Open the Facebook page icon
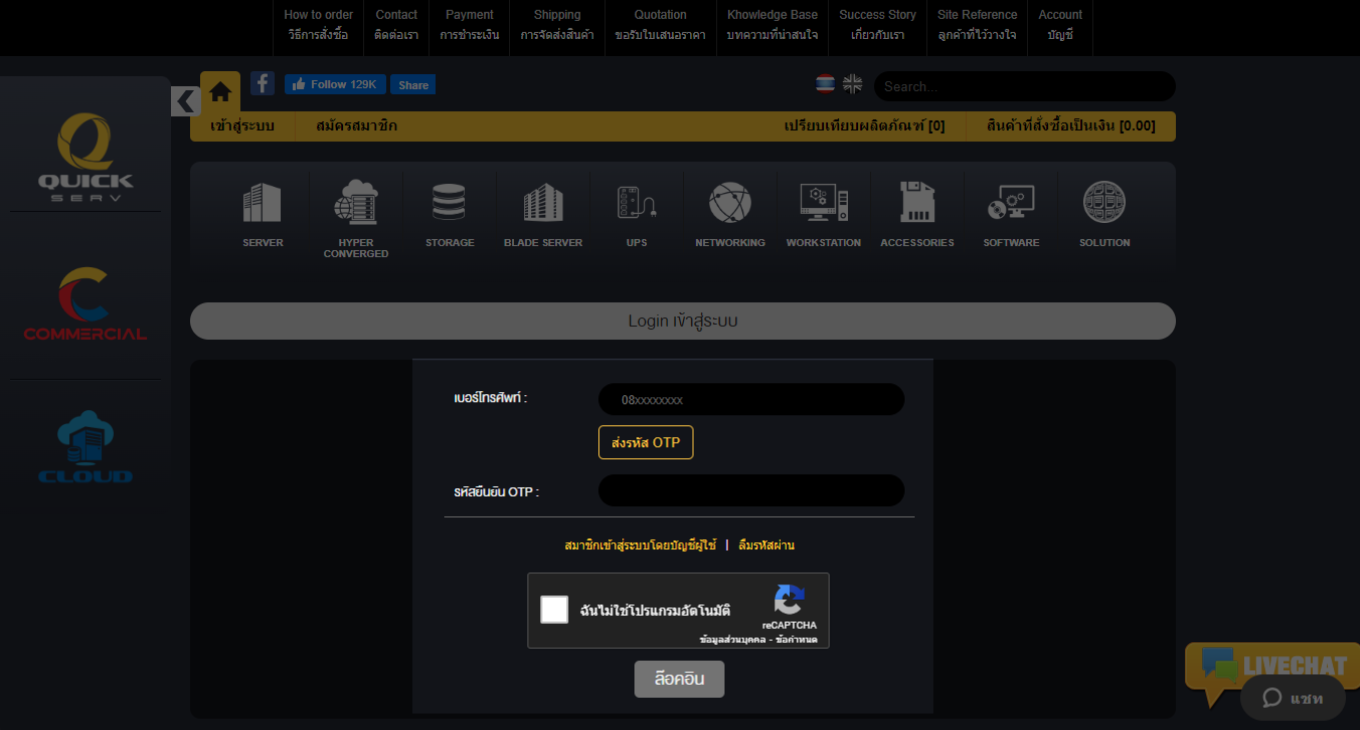Viewport: 1360px width, 730px height. 262,83
